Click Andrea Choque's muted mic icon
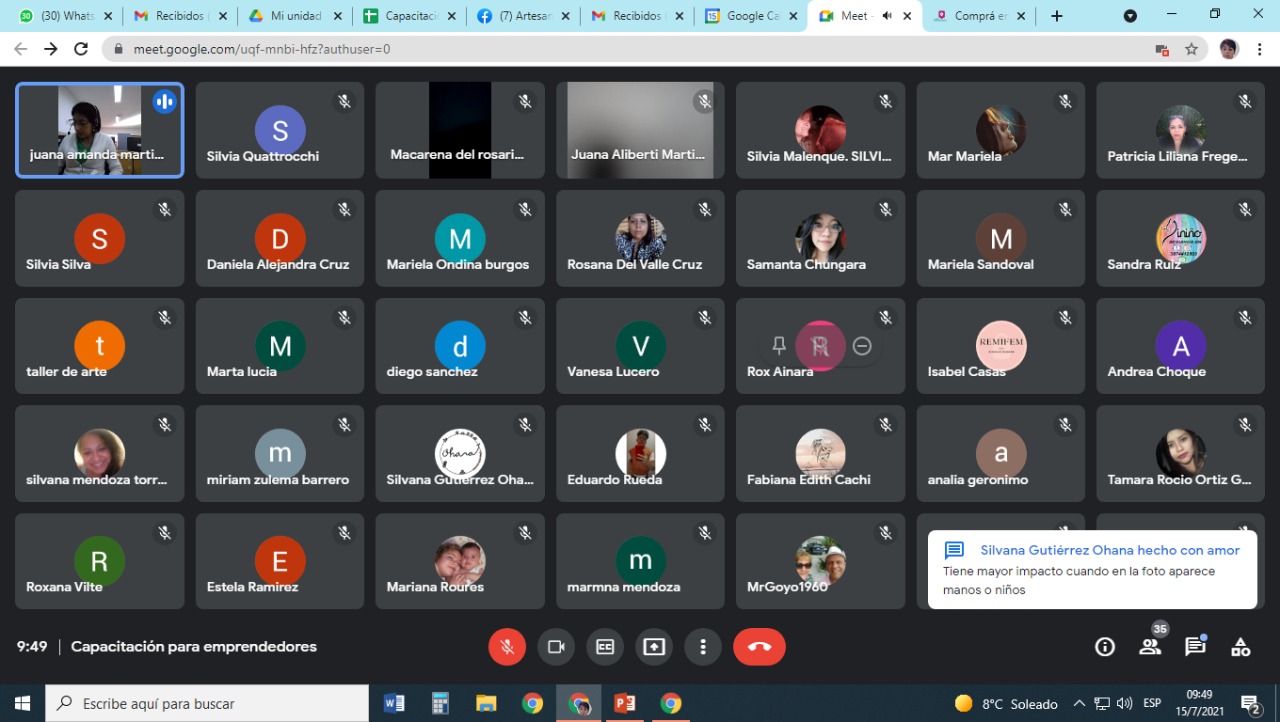 1245,317
